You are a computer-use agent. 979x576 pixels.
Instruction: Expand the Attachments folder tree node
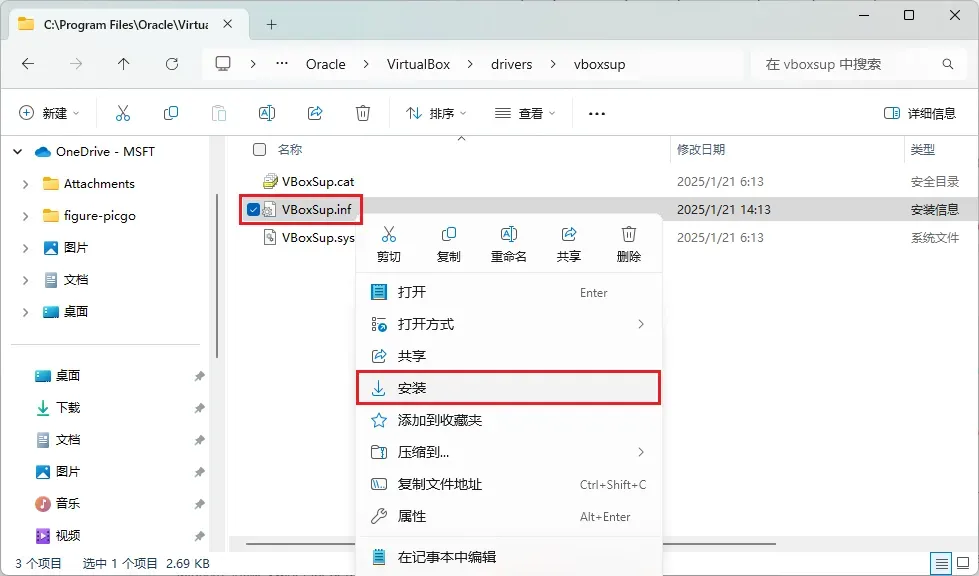(26, 184)
